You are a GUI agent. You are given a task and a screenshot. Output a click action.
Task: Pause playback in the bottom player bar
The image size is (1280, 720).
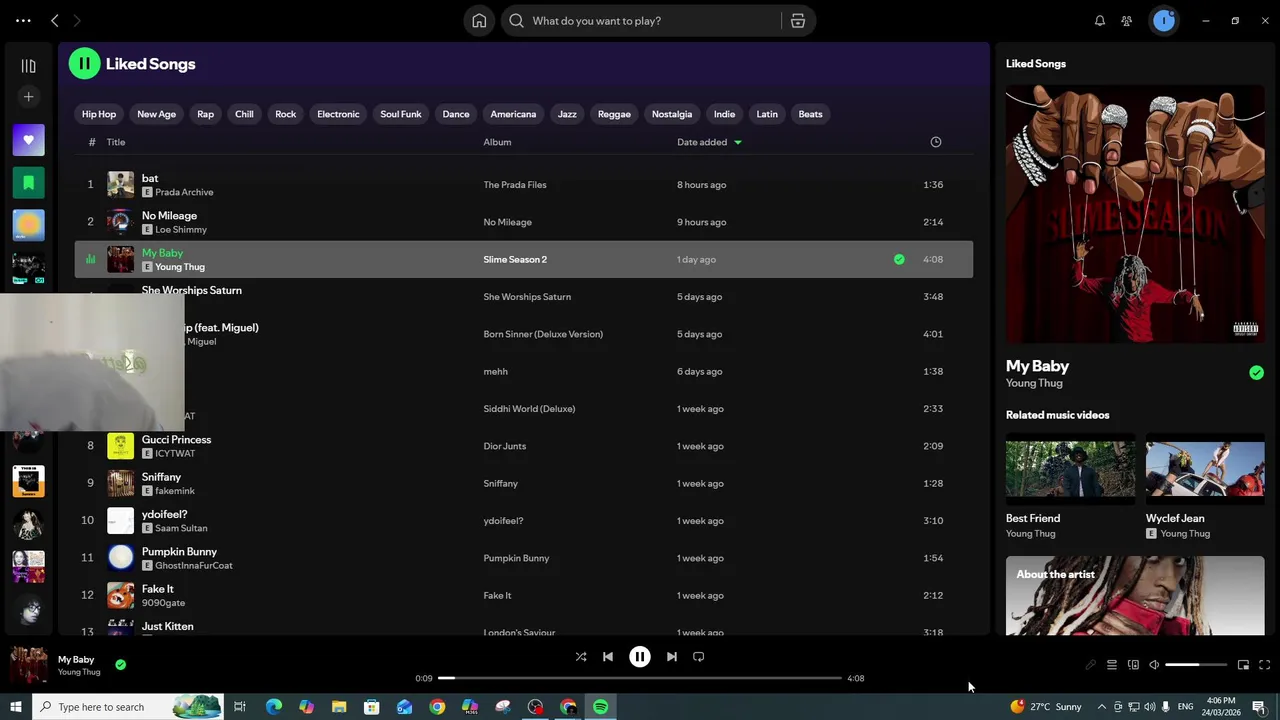[640, 657]
